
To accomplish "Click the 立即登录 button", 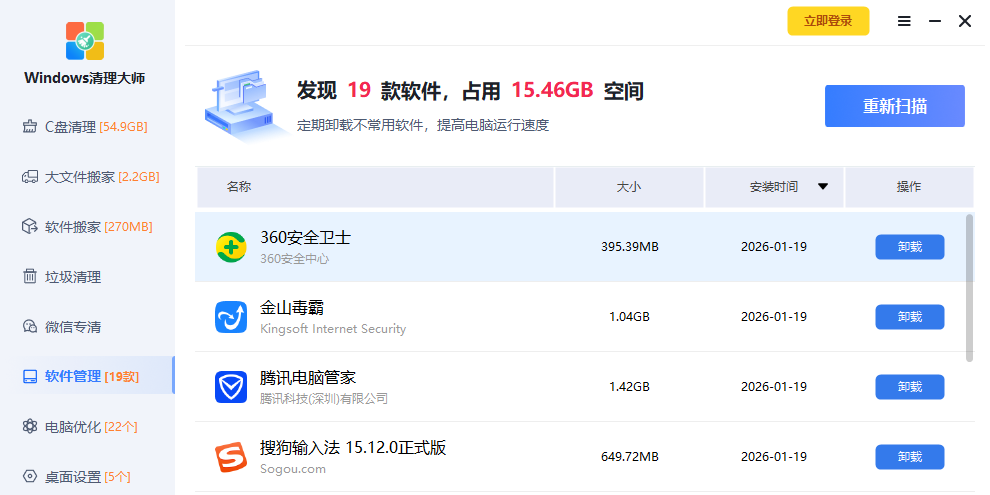I will click(x=828, y=21).
